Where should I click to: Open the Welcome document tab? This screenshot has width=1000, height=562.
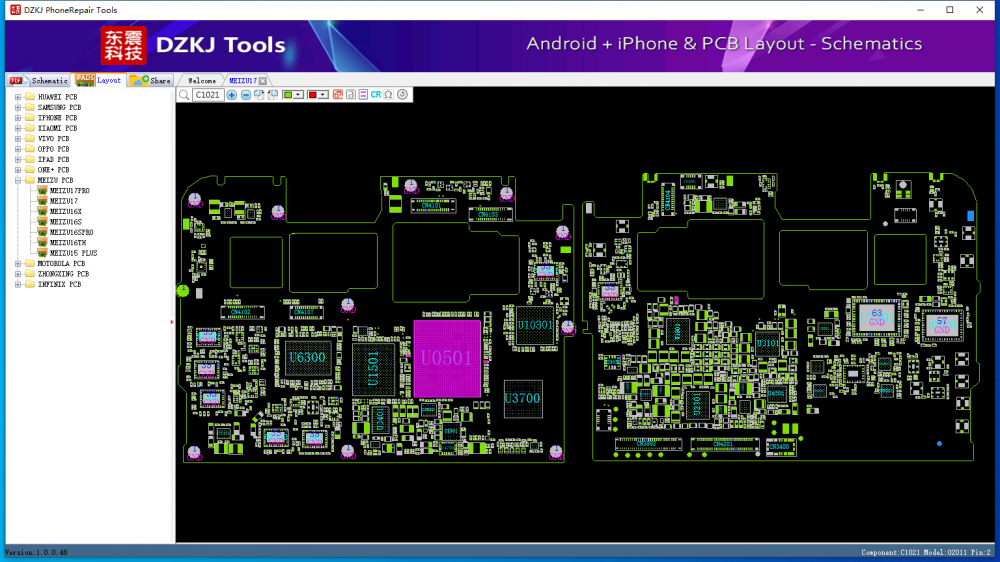[202, 80]
